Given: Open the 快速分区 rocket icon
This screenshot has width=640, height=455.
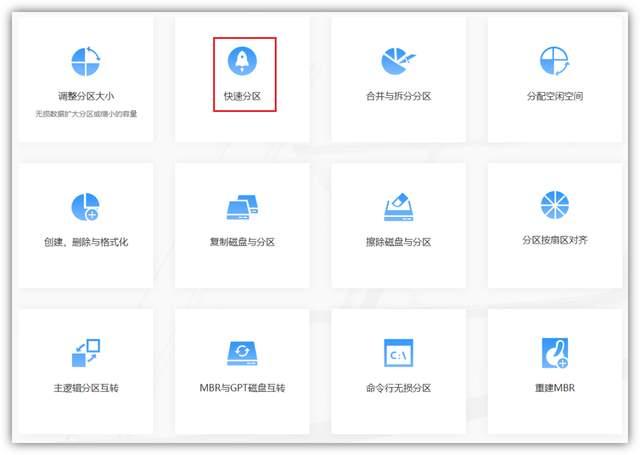Looking at the screenshot, I should click(242, 61).
